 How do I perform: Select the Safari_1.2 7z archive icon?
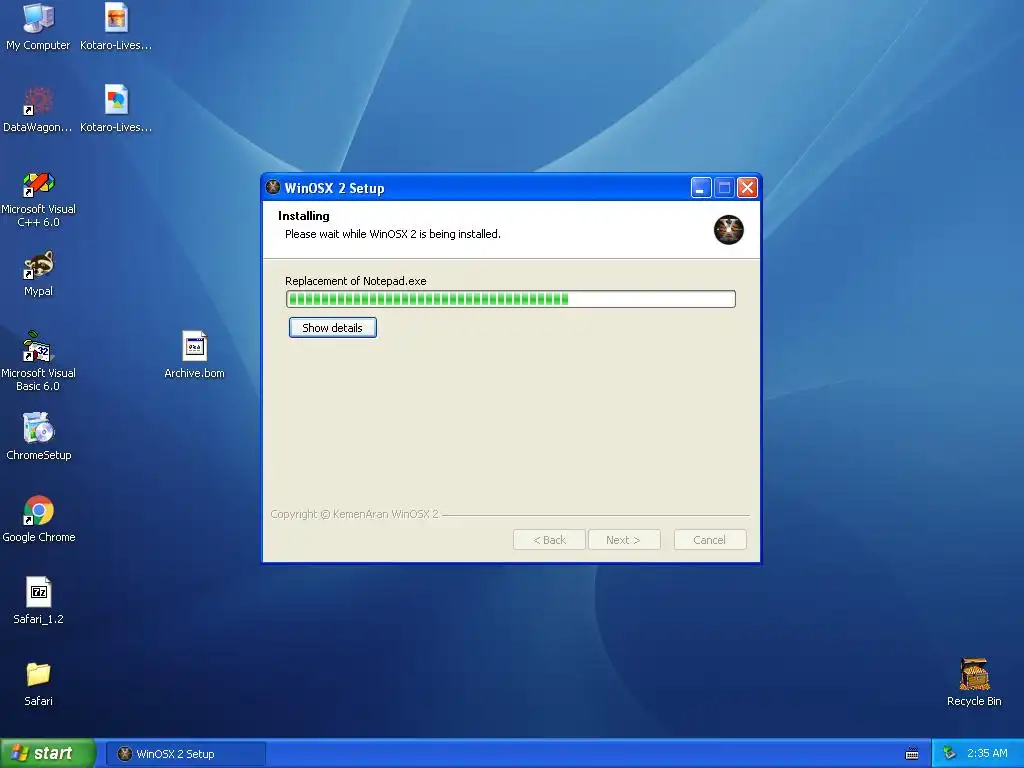click(x=38, y=592)
